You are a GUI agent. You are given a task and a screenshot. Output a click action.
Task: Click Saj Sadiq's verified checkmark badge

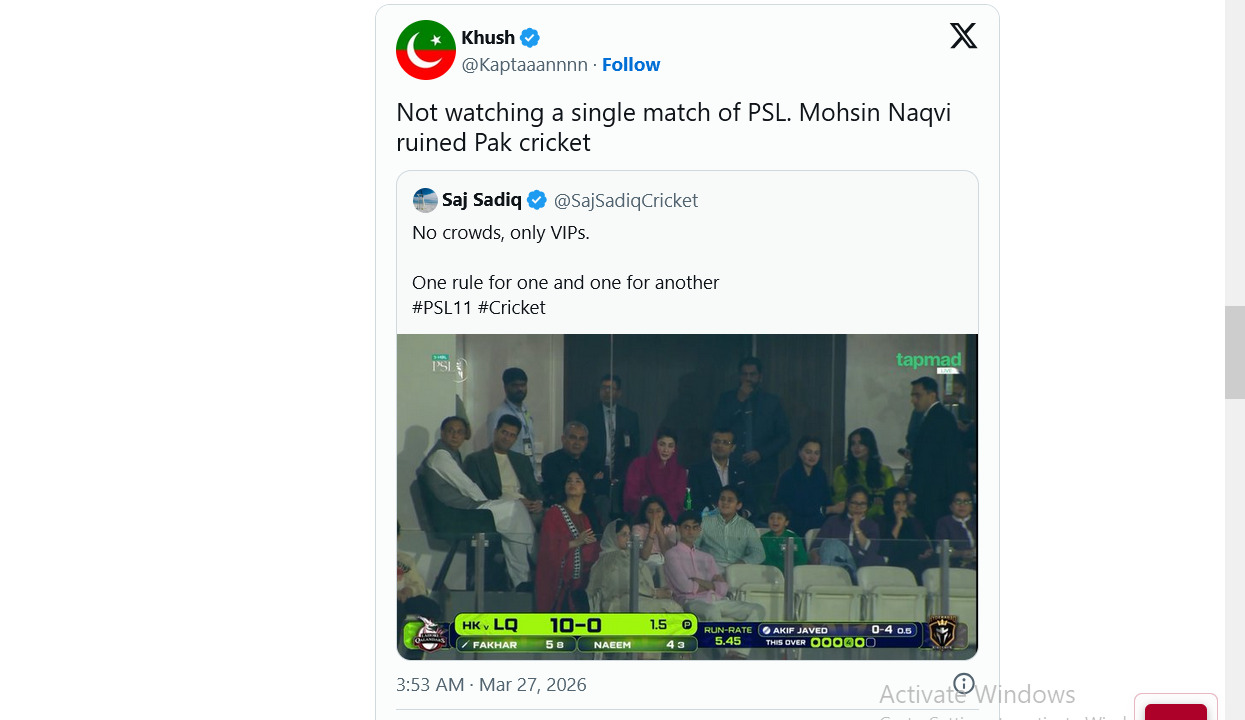[537, 200]
